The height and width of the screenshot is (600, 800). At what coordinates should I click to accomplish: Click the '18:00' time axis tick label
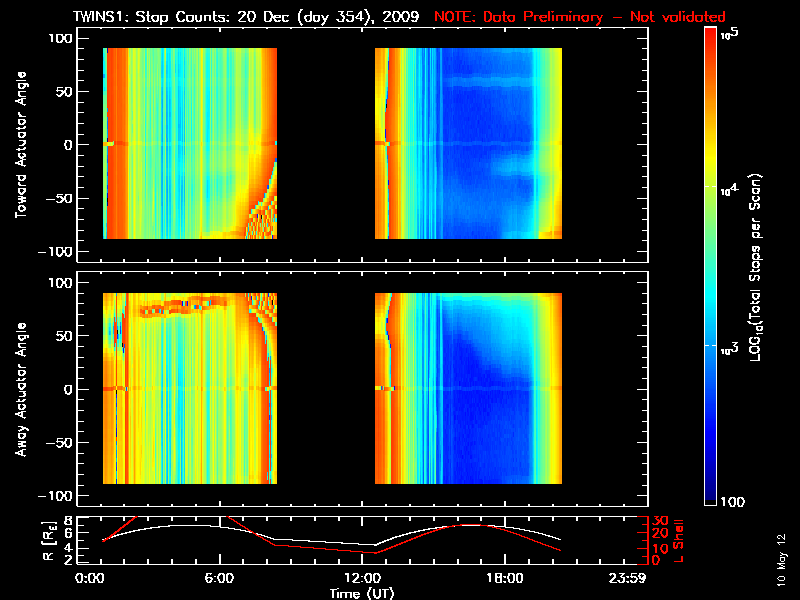click(x=505, y=579)
